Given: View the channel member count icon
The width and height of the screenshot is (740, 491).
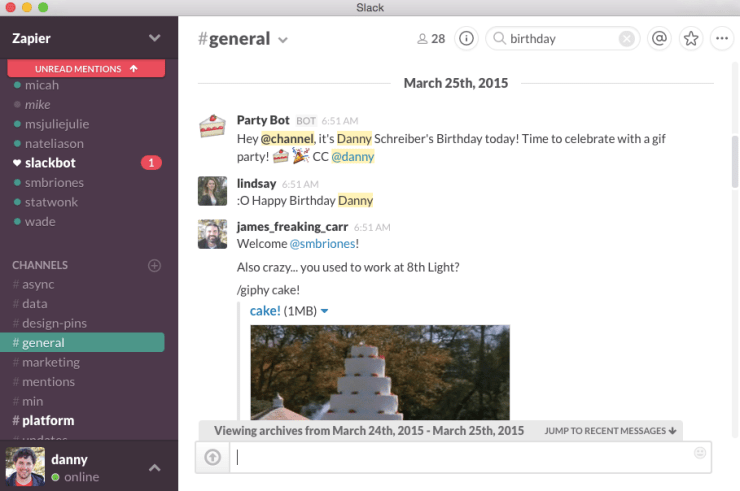Looking at the screenshot, I should [431, 39].
